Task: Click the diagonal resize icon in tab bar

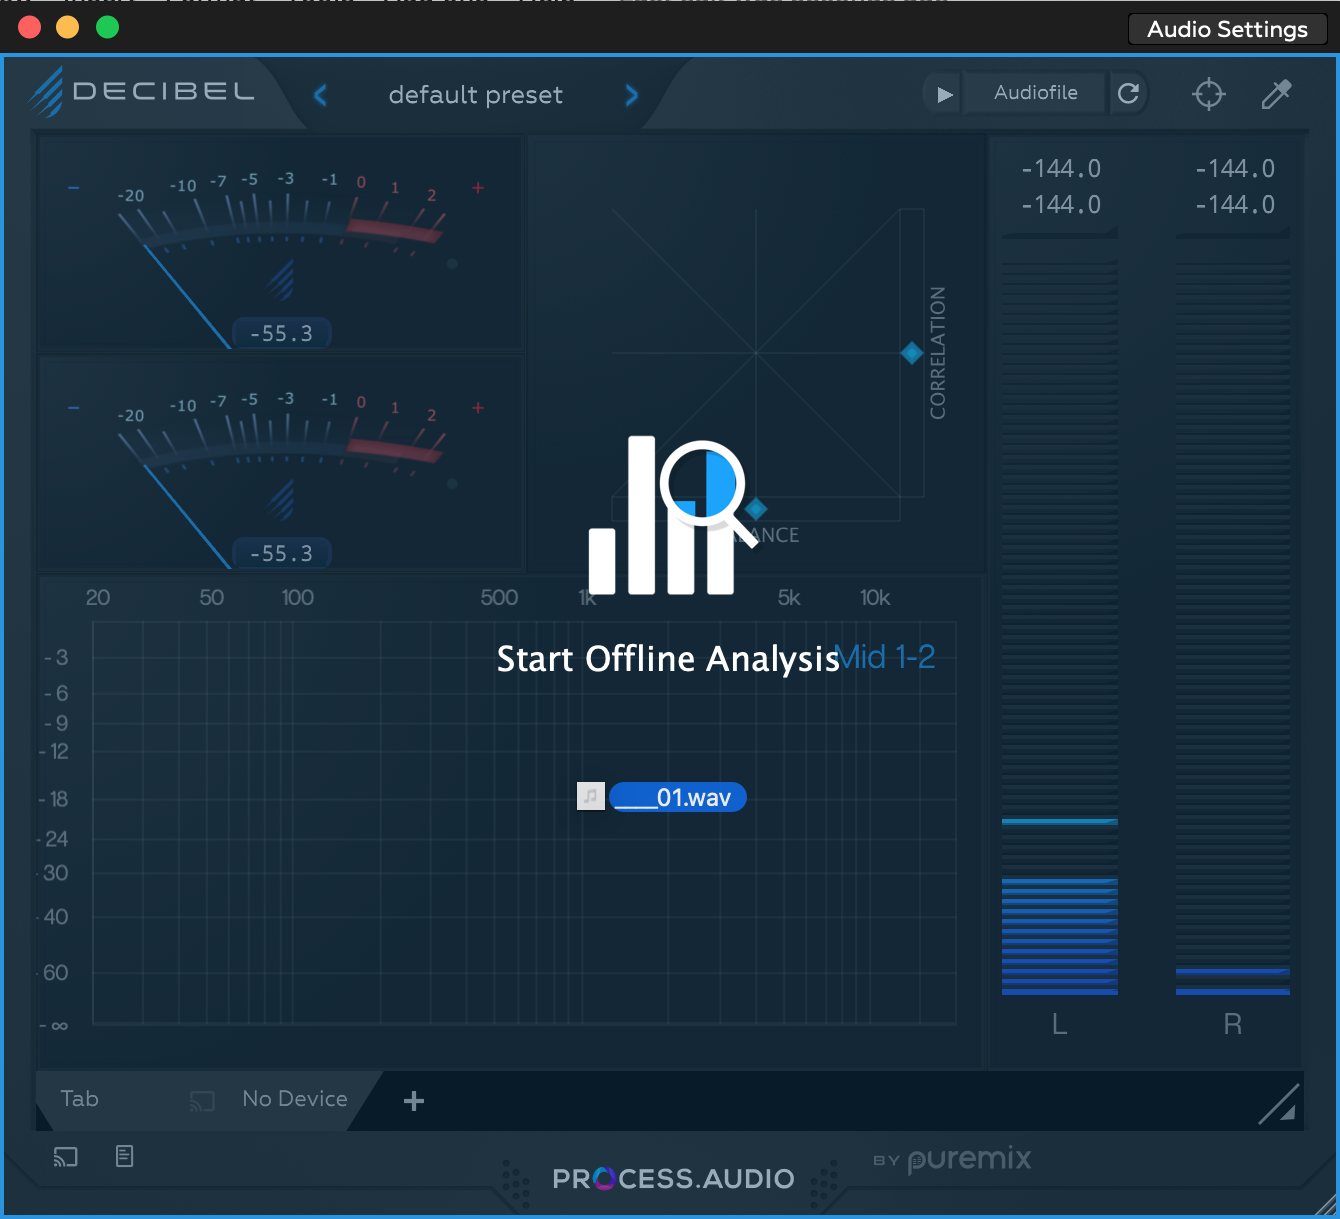Action: point(1278,1103)
